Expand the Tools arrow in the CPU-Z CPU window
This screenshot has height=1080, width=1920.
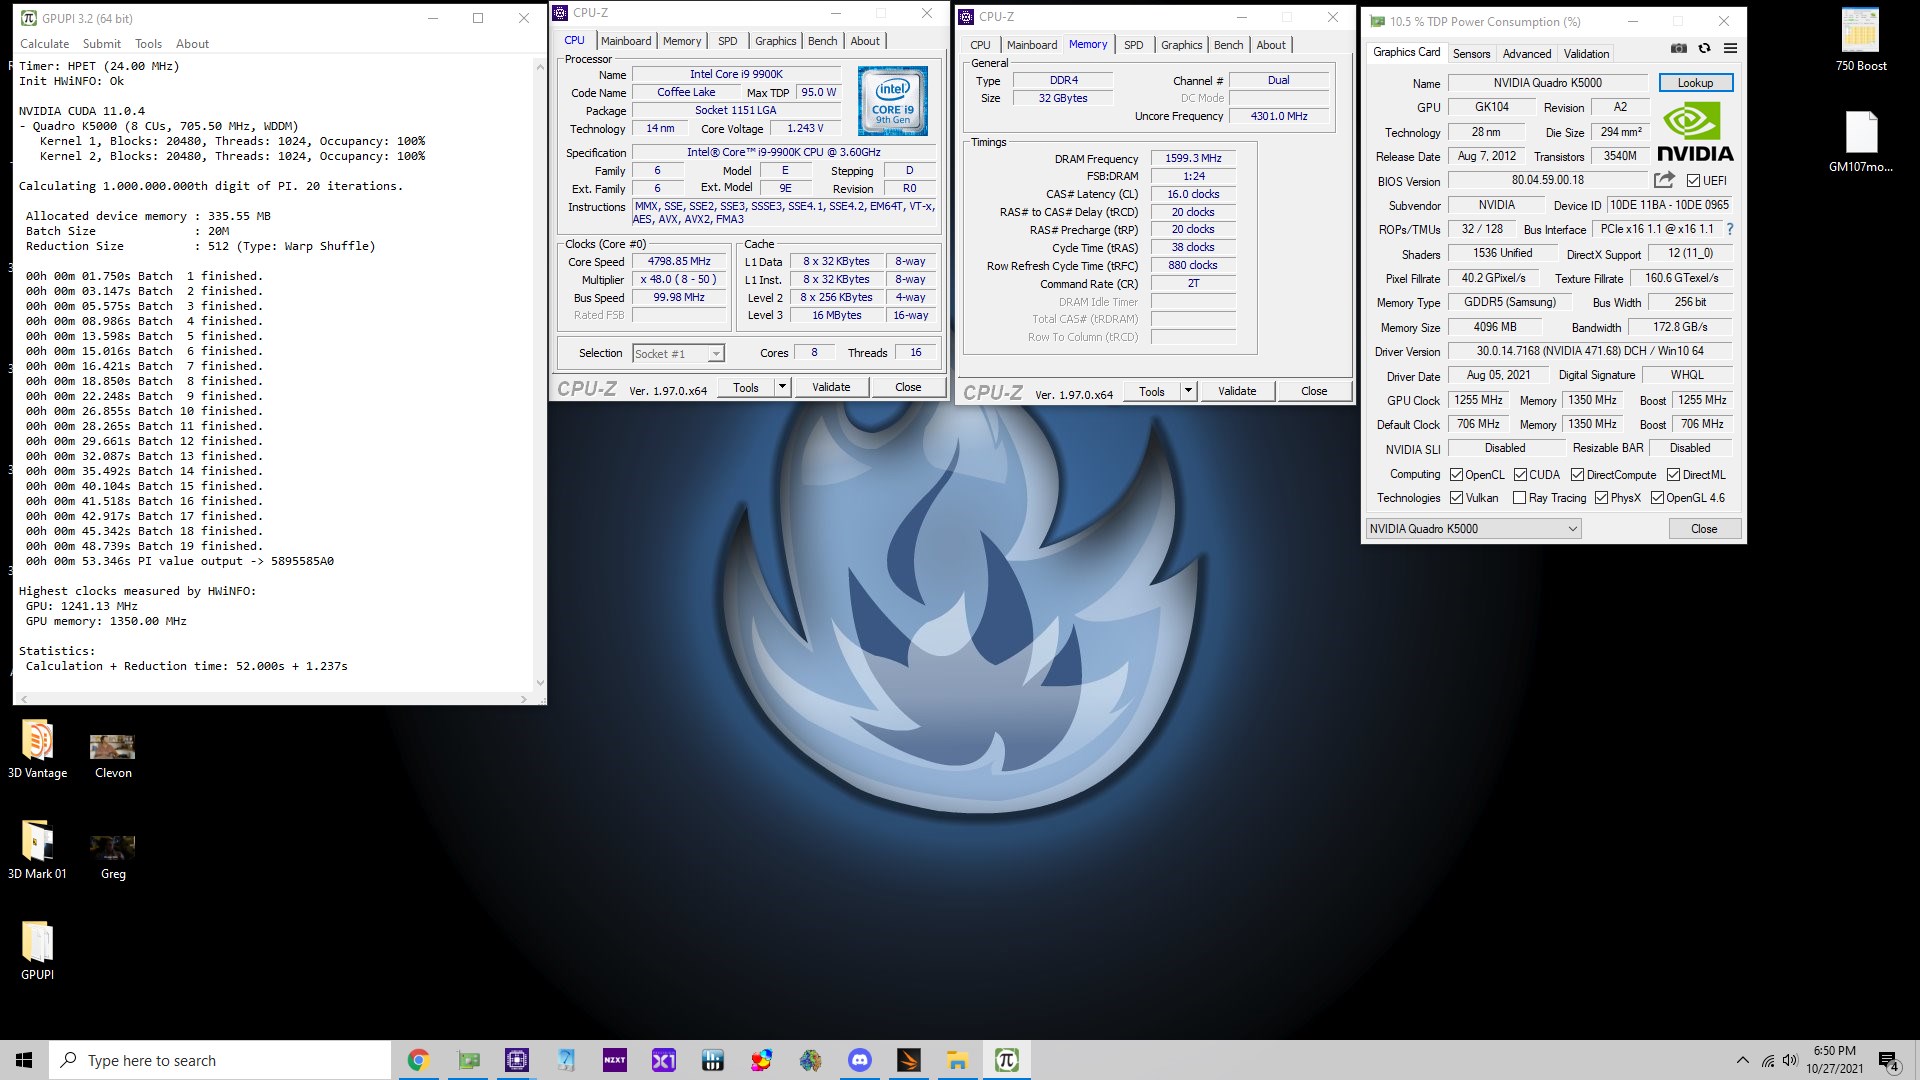point(782,387)
